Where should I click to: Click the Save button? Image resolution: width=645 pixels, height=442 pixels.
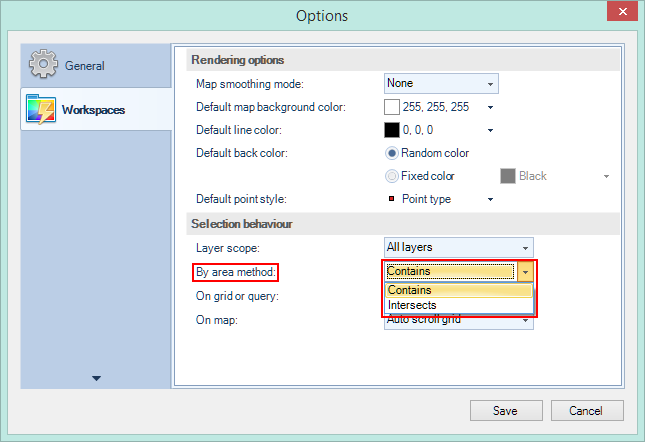pos(505,411)
